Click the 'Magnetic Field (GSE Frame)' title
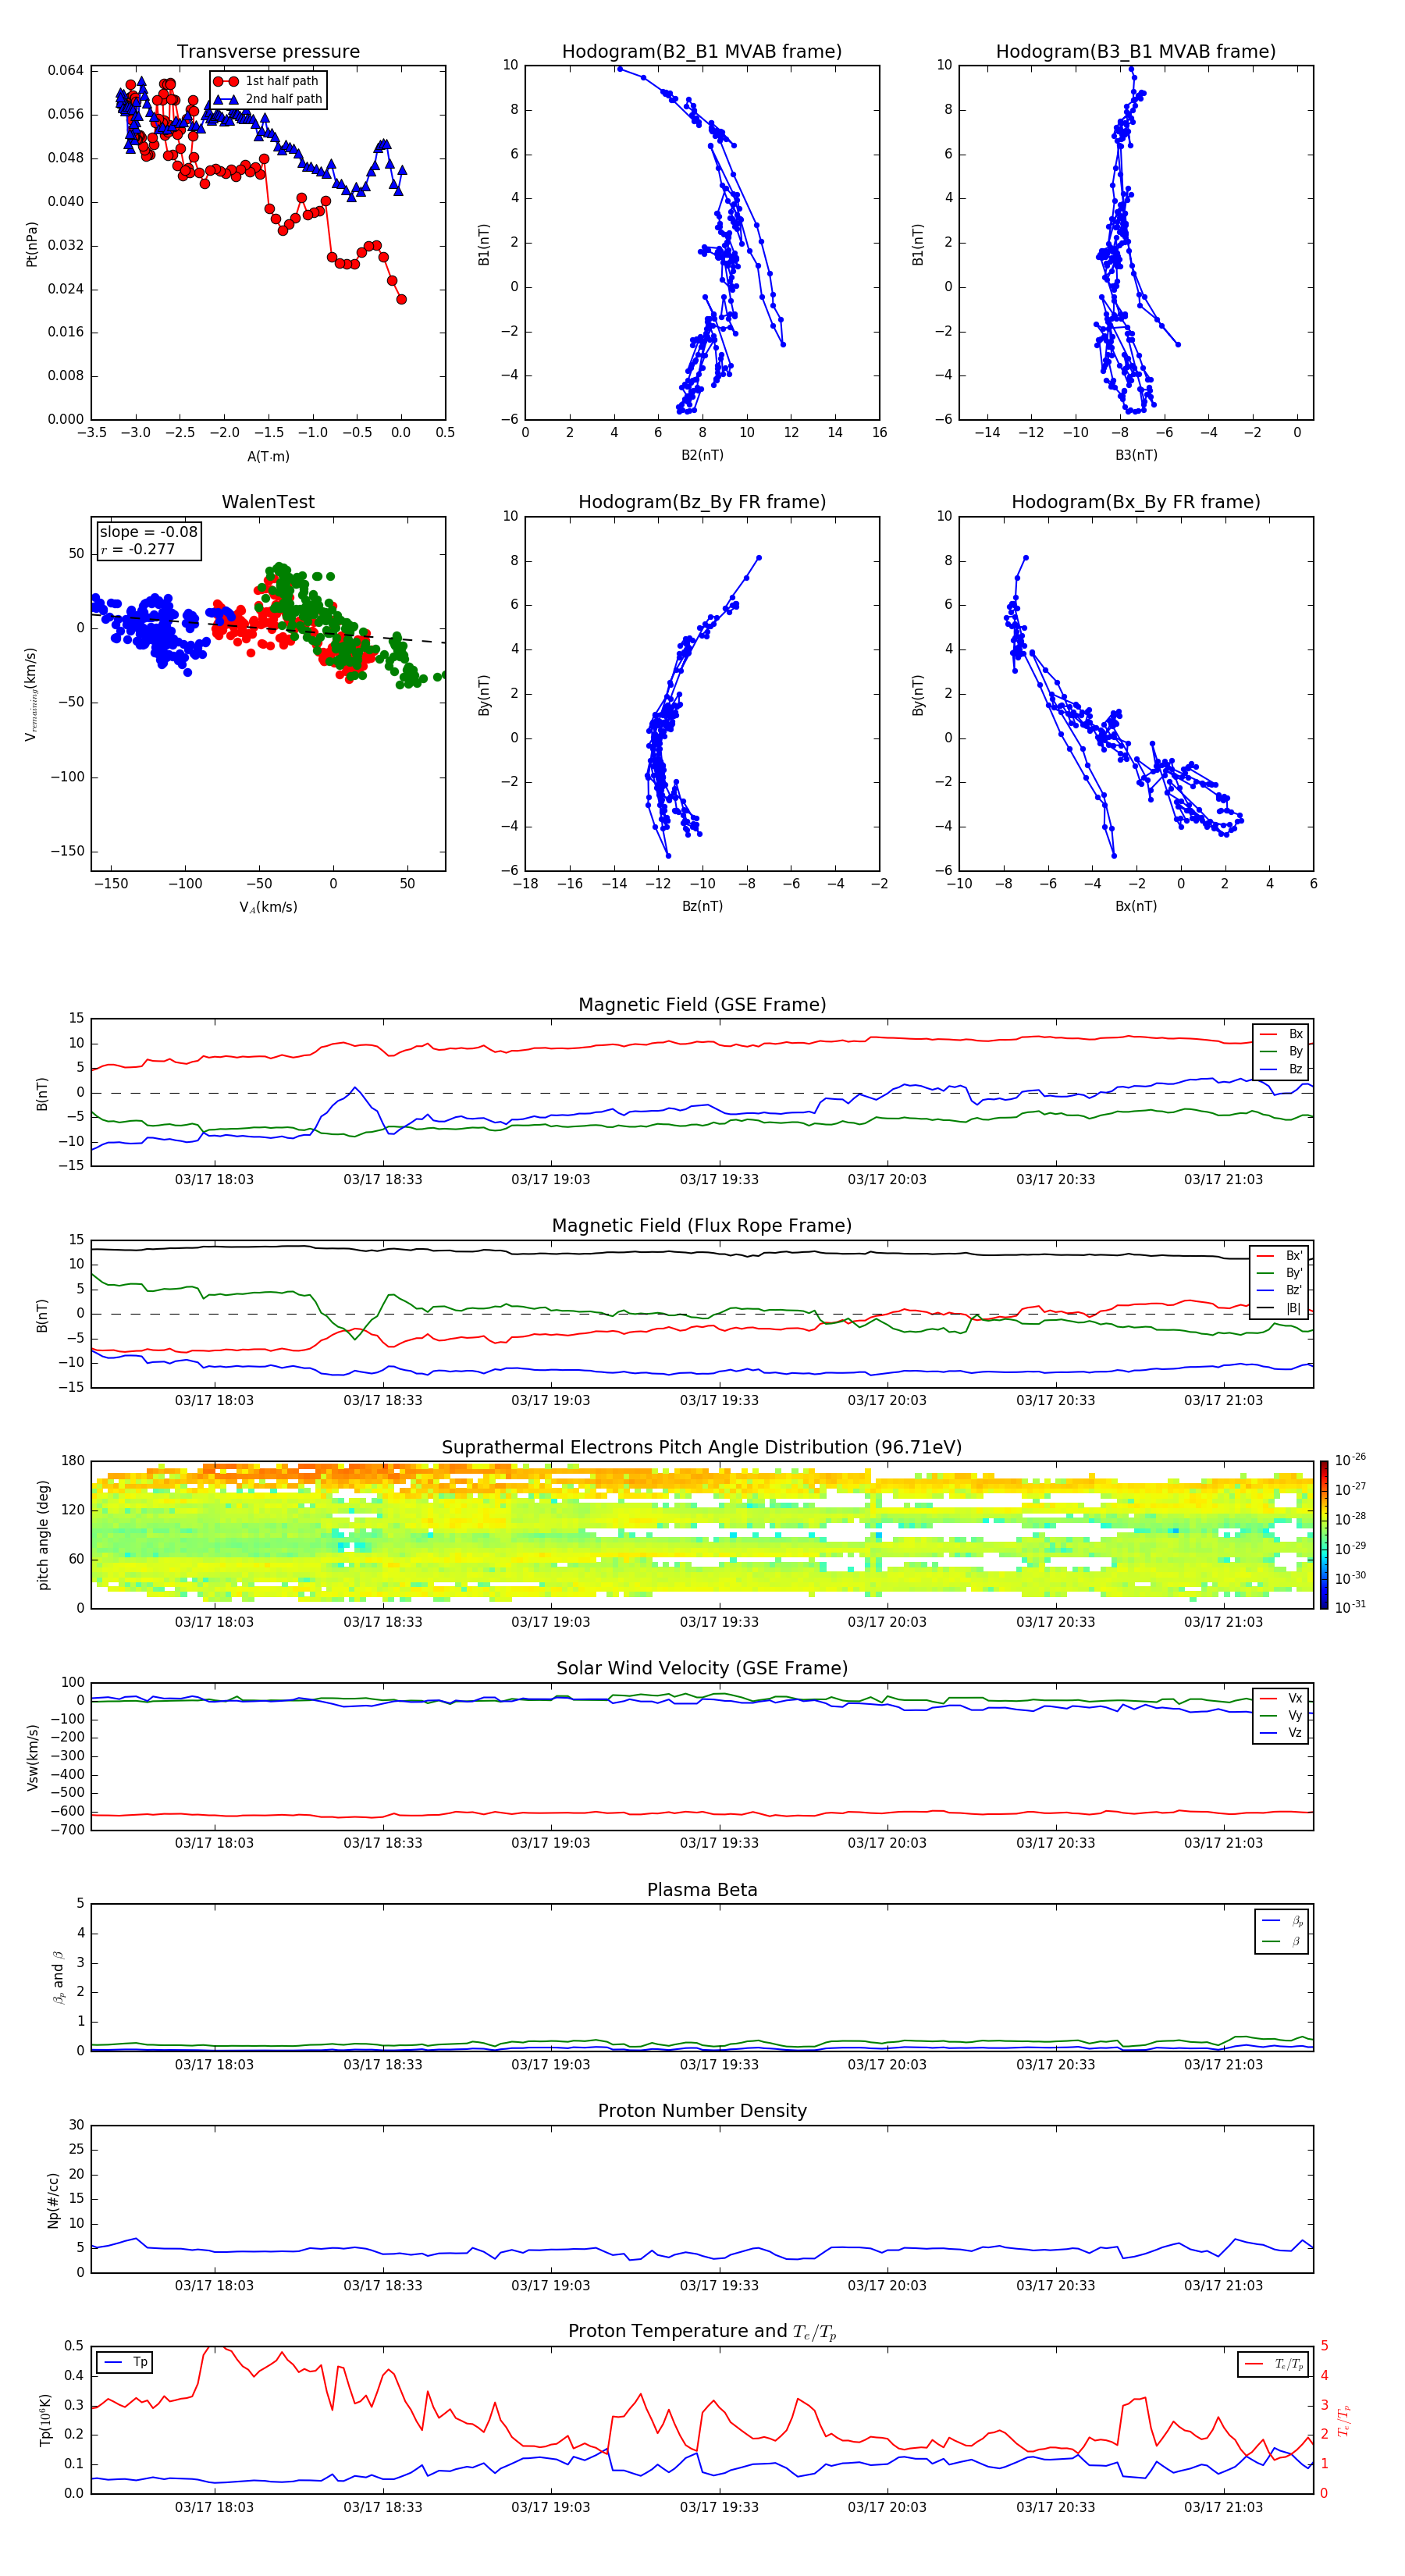 coord(702,1005)
